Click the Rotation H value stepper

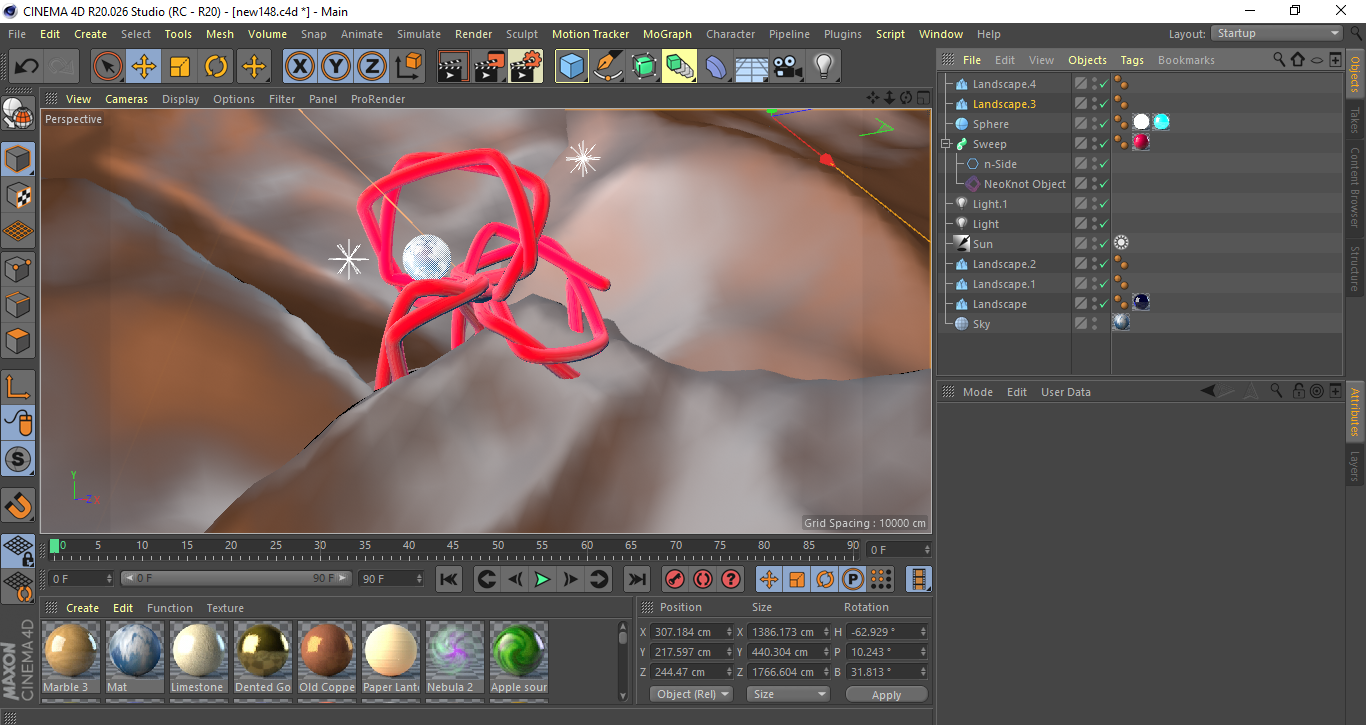click(922, 632)
